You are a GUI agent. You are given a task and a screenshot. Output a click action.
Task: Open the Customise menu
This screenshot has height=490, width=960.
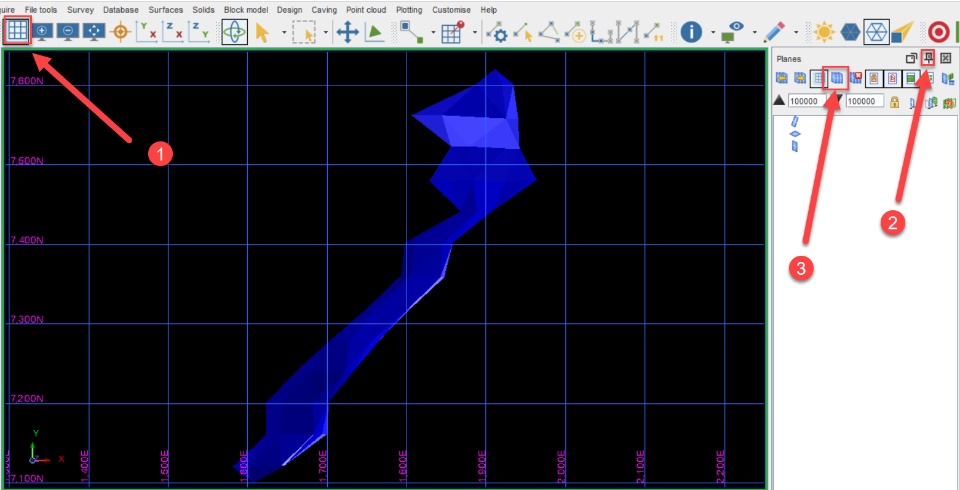451,10
